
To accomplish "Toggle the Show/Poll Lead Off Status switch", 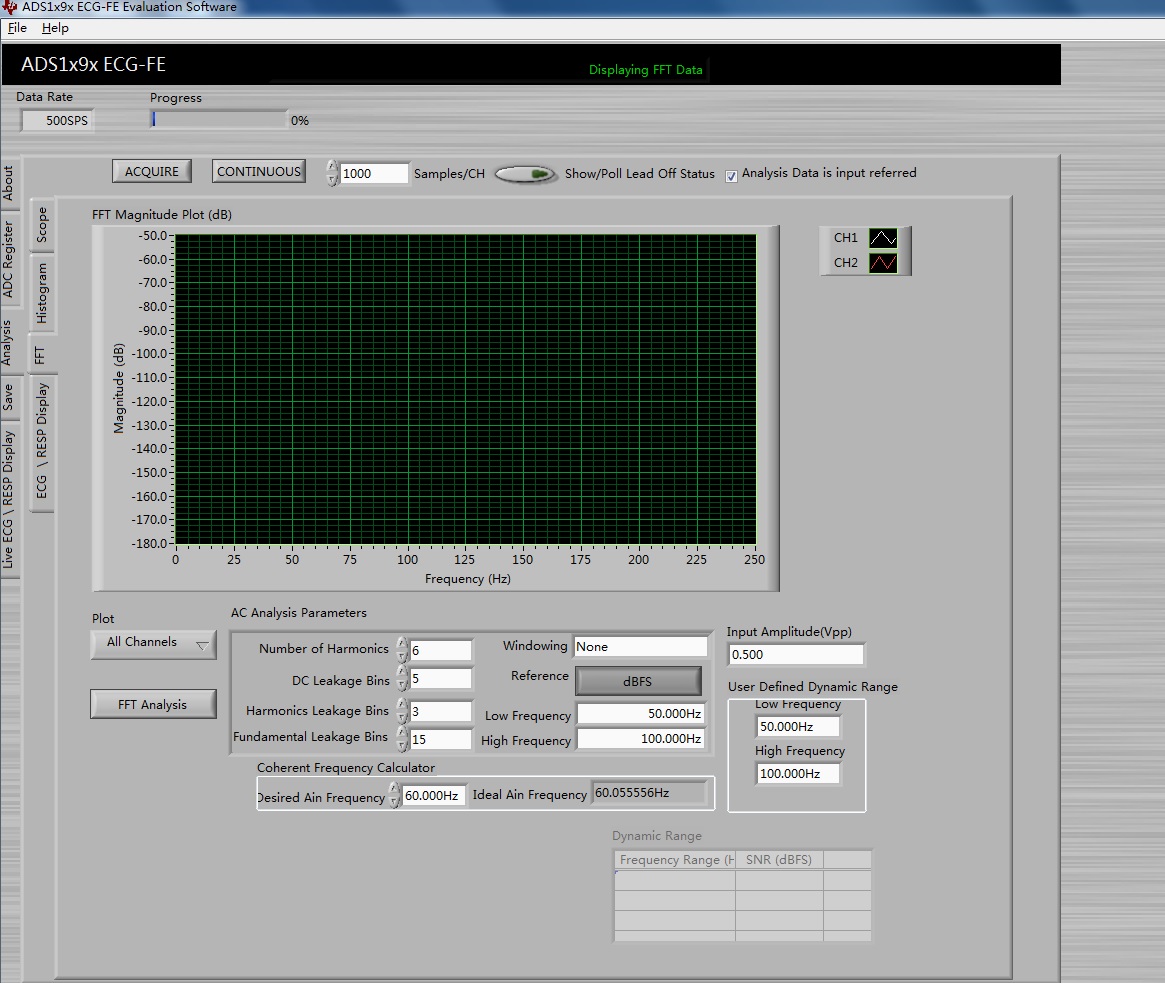I will 526,174.
